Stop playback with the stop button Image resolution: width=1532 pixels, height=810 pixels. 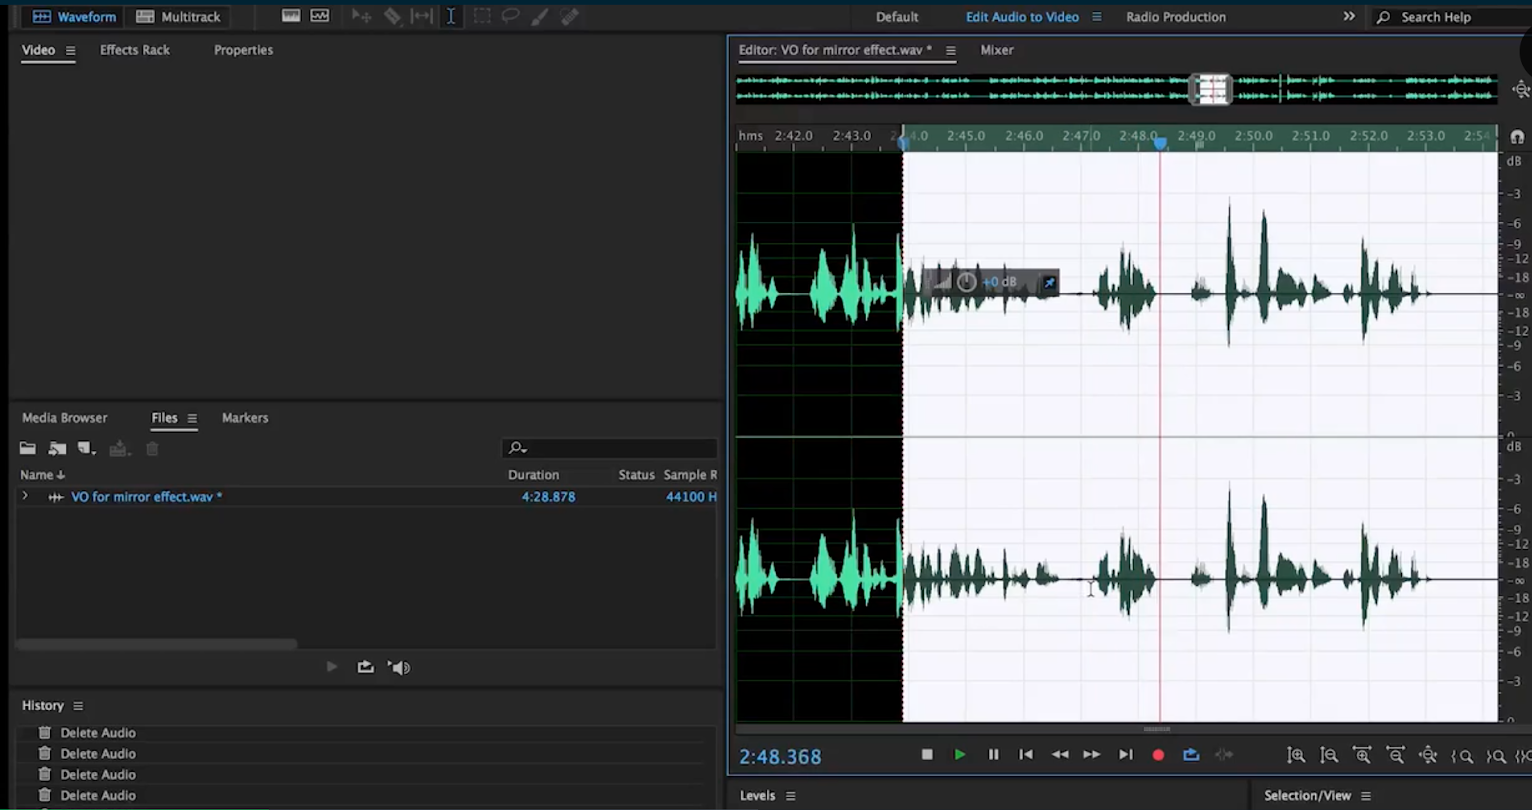pyautogui.click(x=927, y=755)
